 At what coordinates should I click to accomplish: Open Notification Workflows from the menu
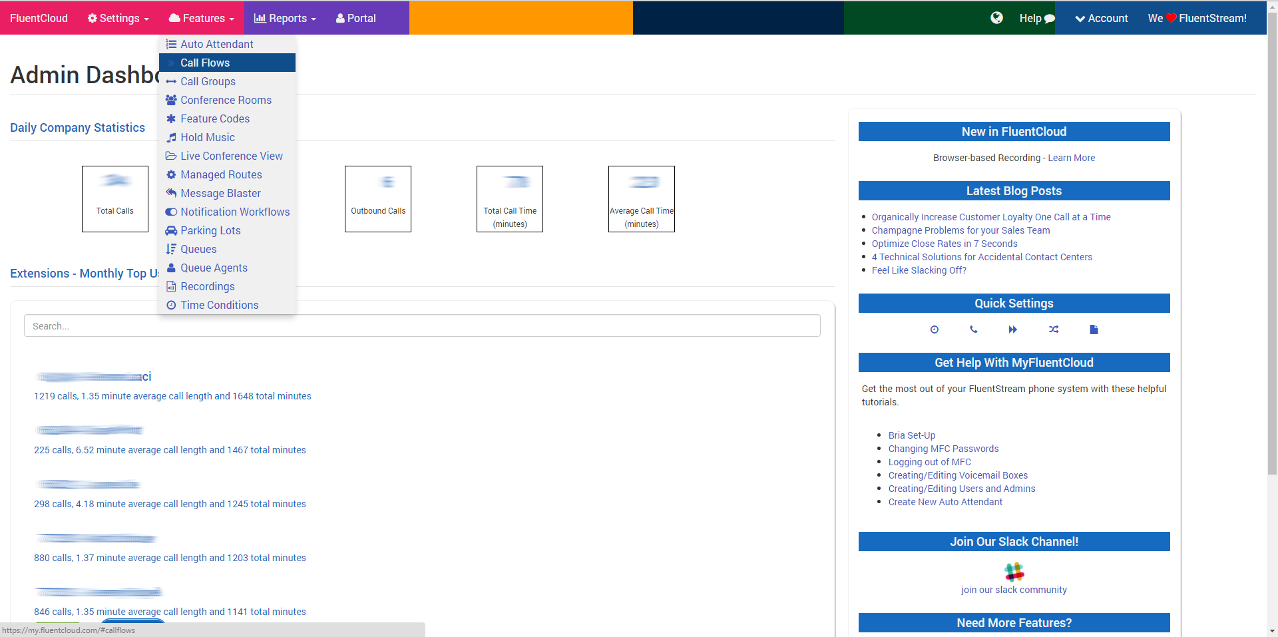click(x=235, y=212)
